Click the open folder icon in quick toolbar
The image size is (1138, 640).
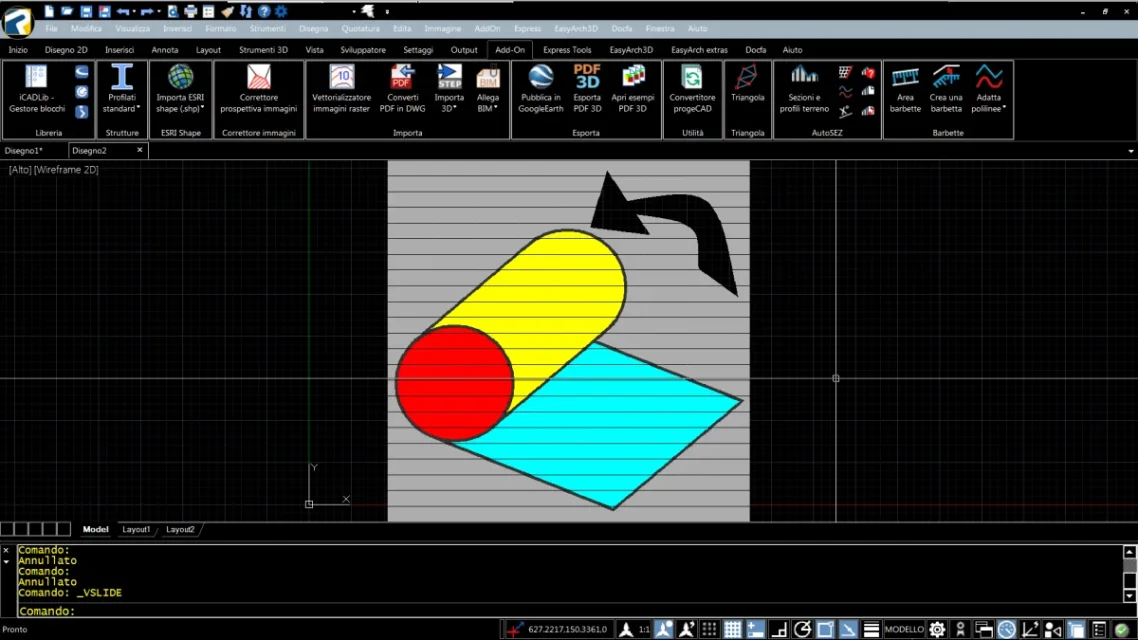67,12
